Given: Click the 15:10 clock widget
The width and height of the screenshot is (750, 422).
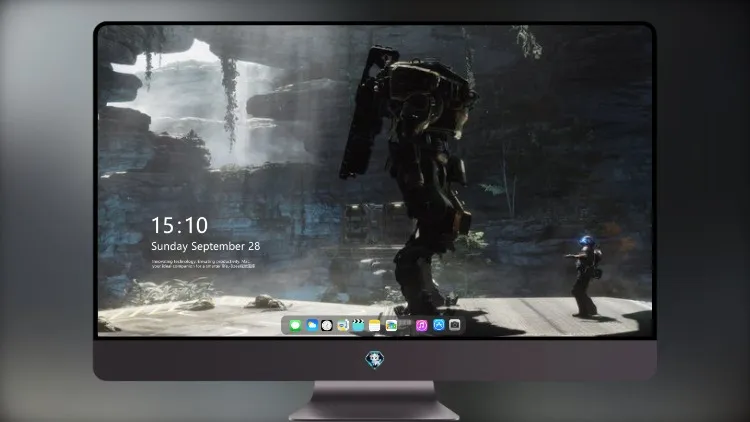Looking at the screenshot, I should [x=179, y=225].
